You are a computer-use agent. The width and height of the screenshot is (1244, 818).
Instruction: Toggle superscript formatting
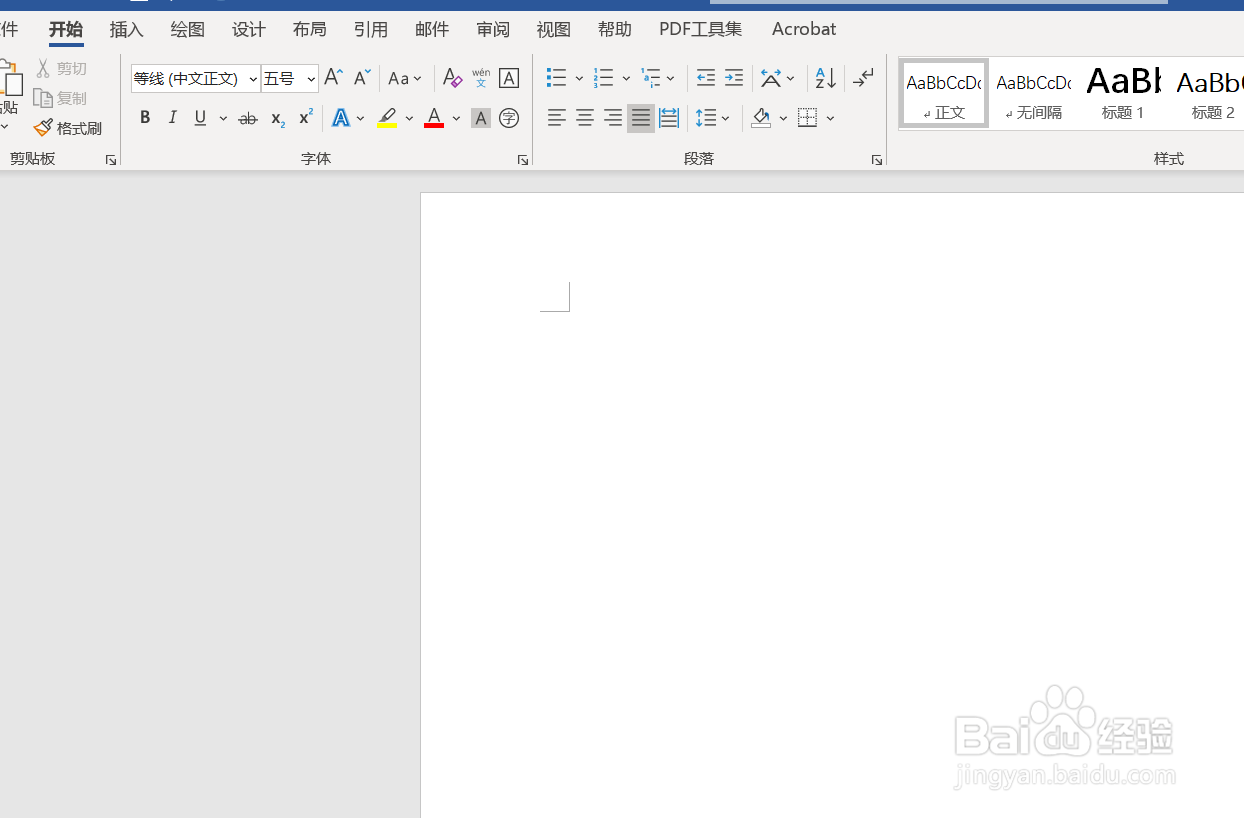[x=306, y=118]
